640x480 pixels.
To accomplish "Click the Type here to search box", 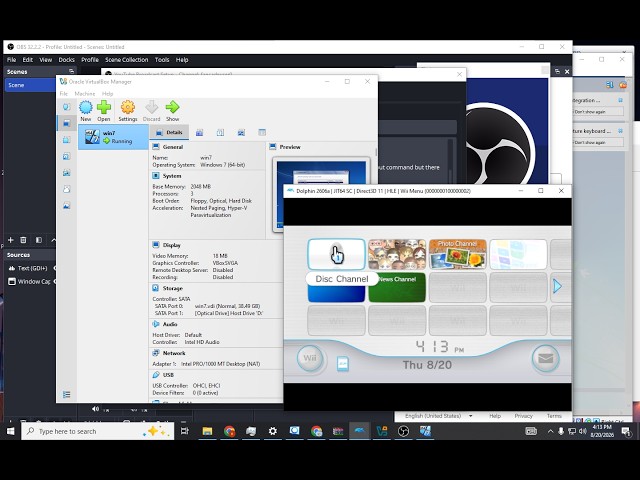I will (98, 431).
